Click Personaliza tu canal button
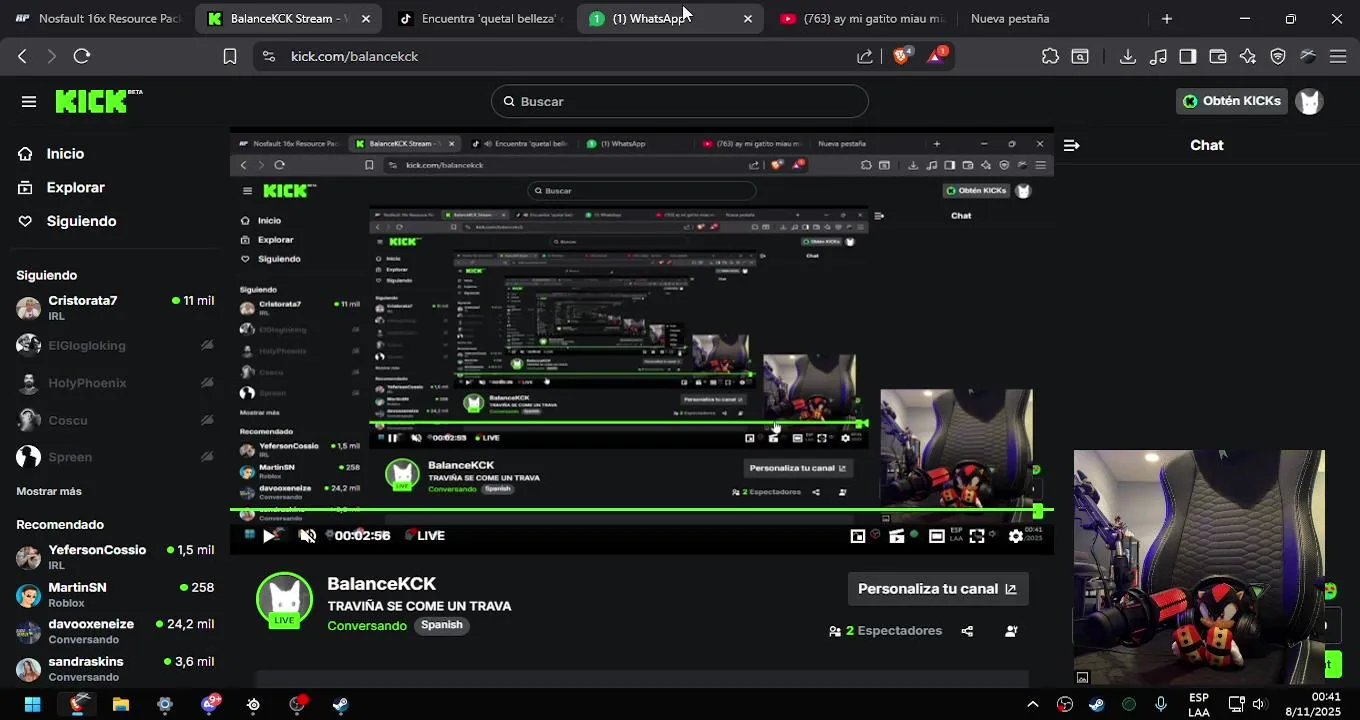The image size is (1360, 720). tap(937, 589)
